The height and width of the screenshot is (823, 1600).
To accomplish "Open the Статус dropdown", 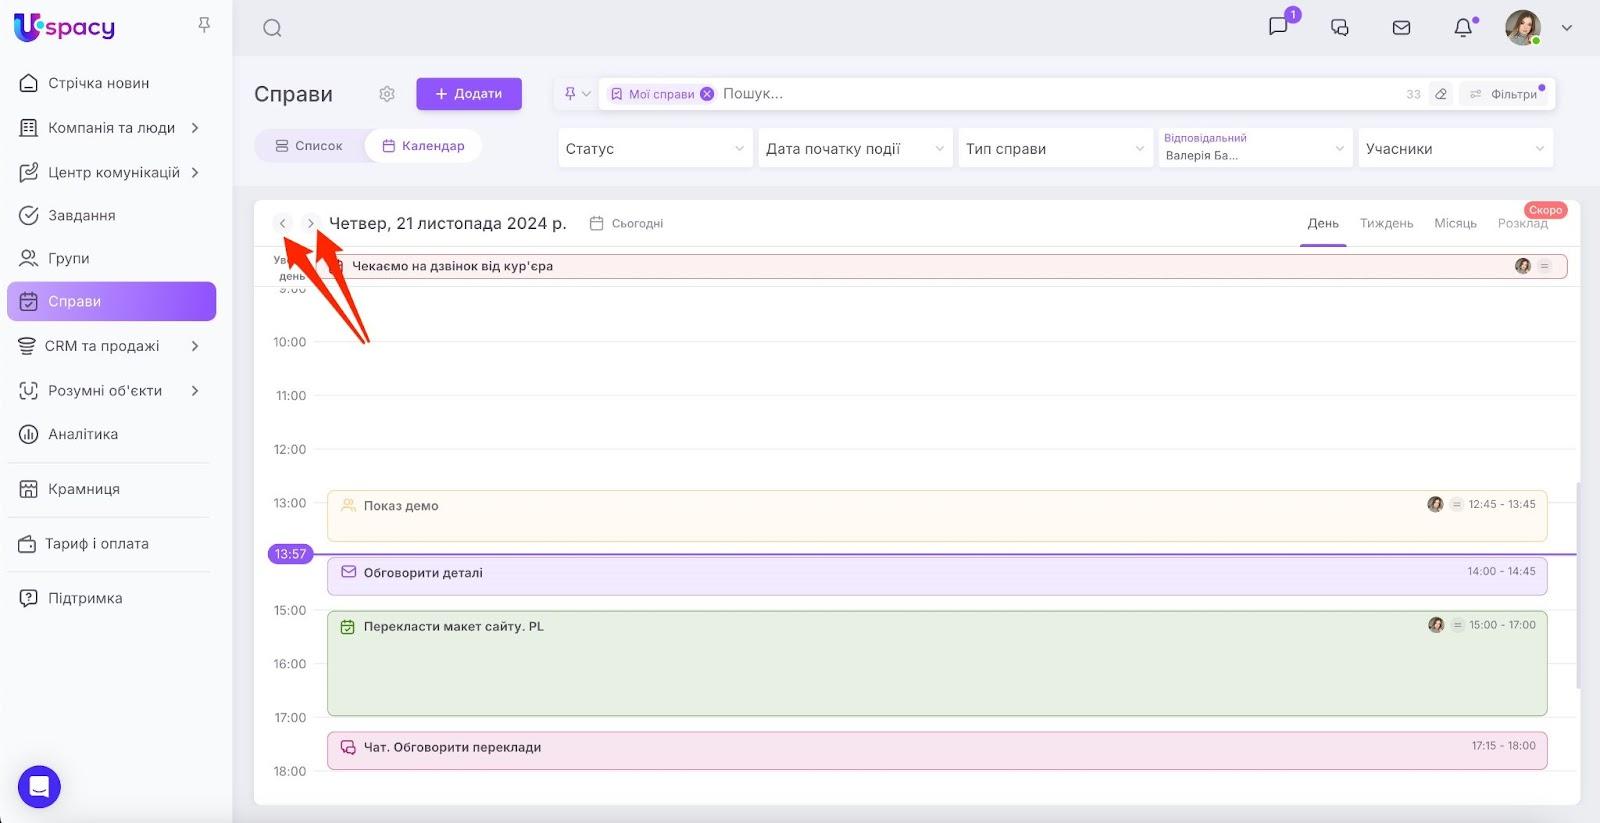I will 655,149.
